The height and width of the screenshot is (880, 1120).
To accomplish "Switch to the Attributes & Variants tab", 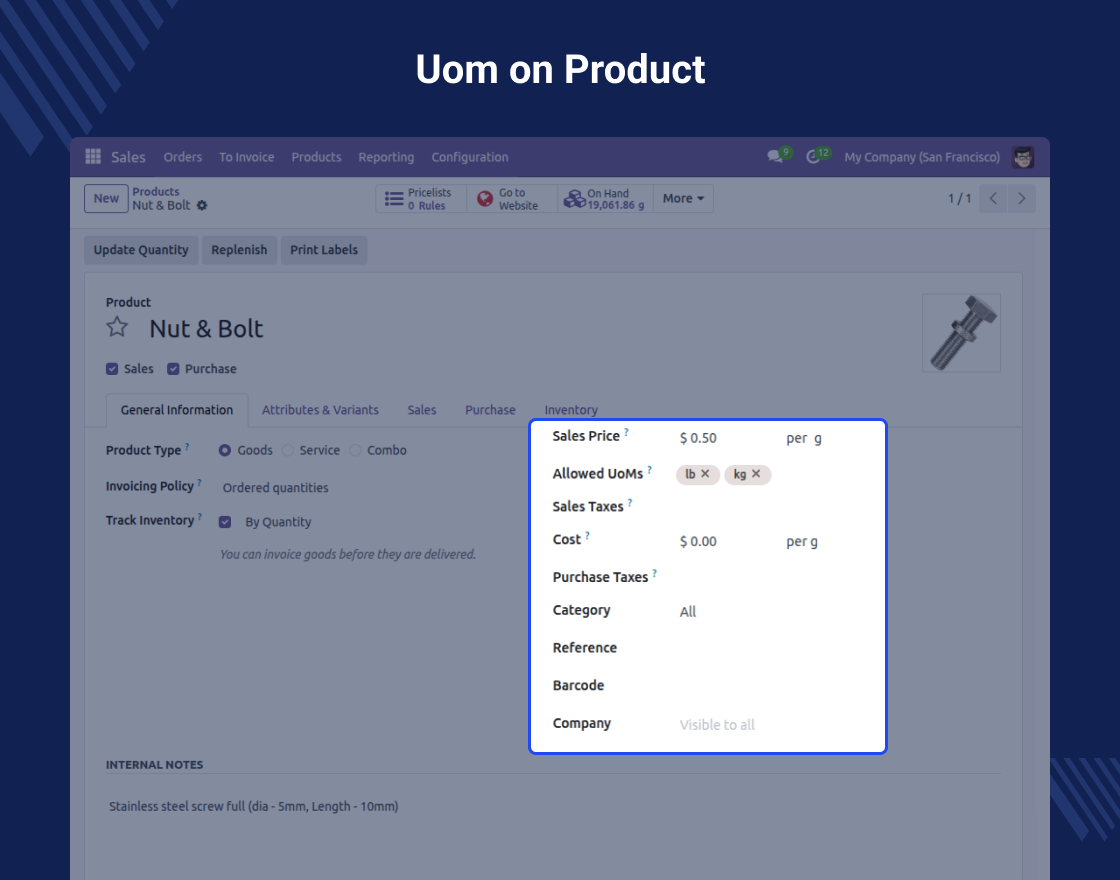I will [320, 410].
